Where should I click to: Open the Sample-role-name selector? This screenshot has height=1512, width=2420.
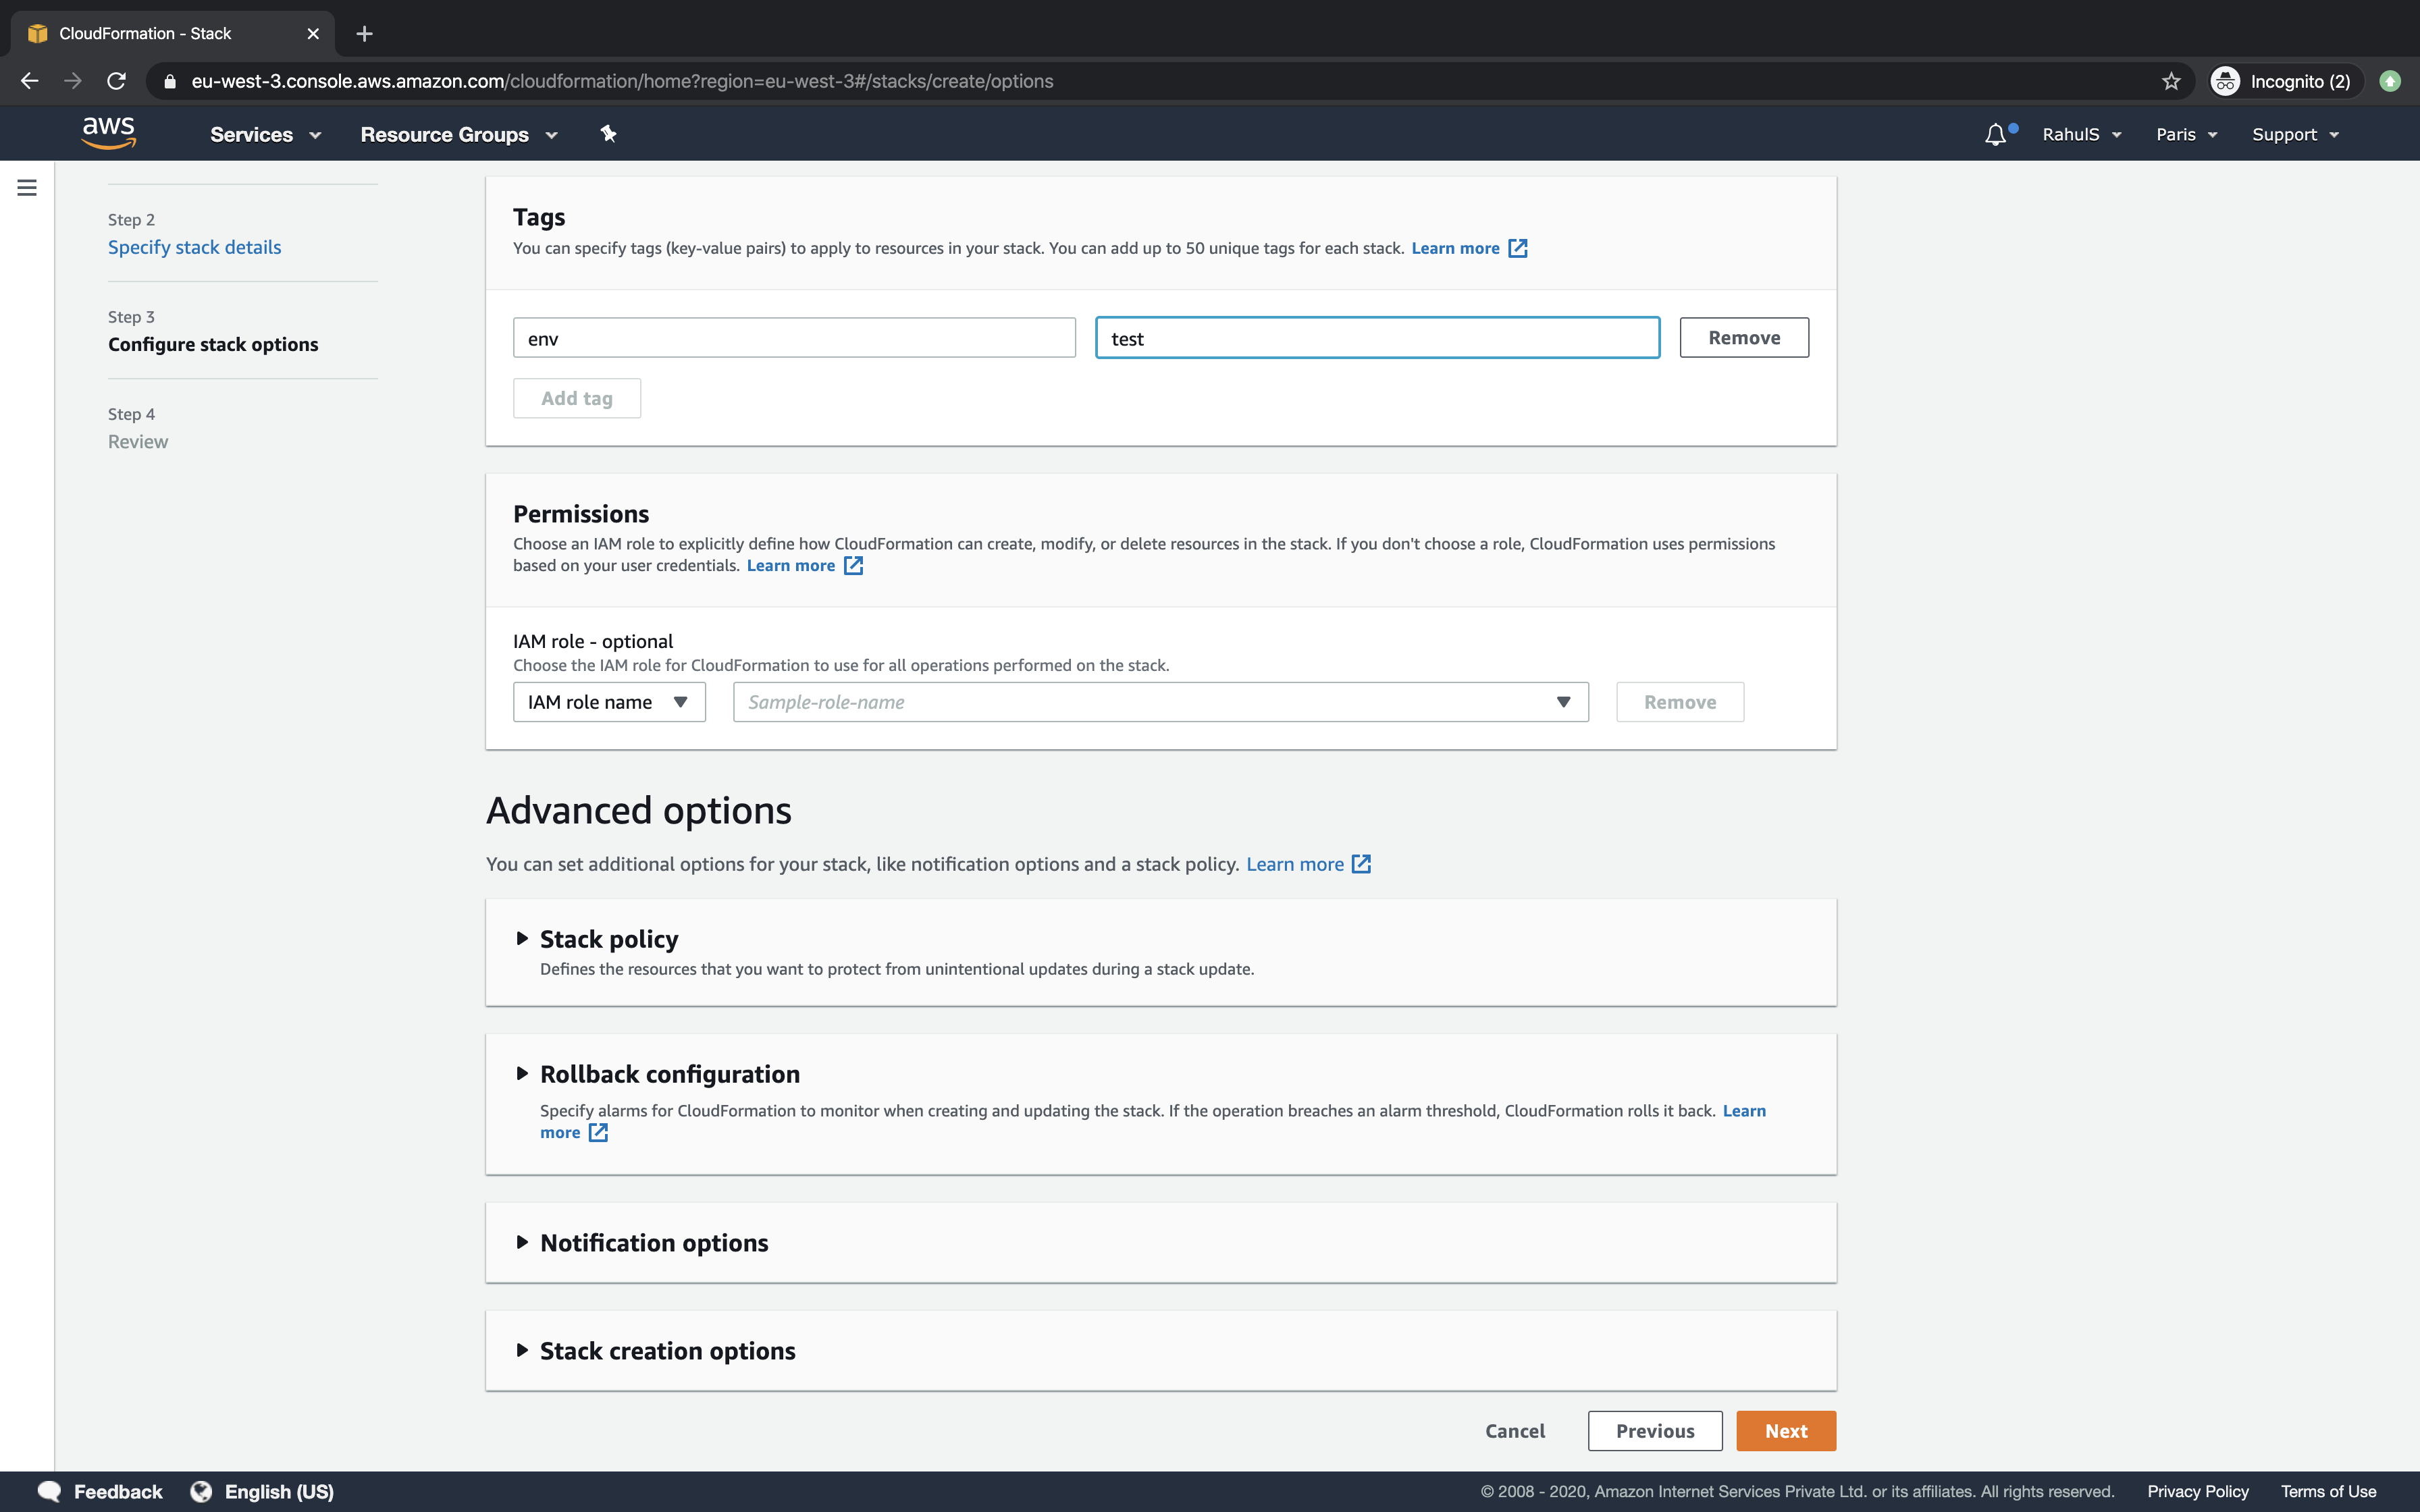[x=1159, y=701]
